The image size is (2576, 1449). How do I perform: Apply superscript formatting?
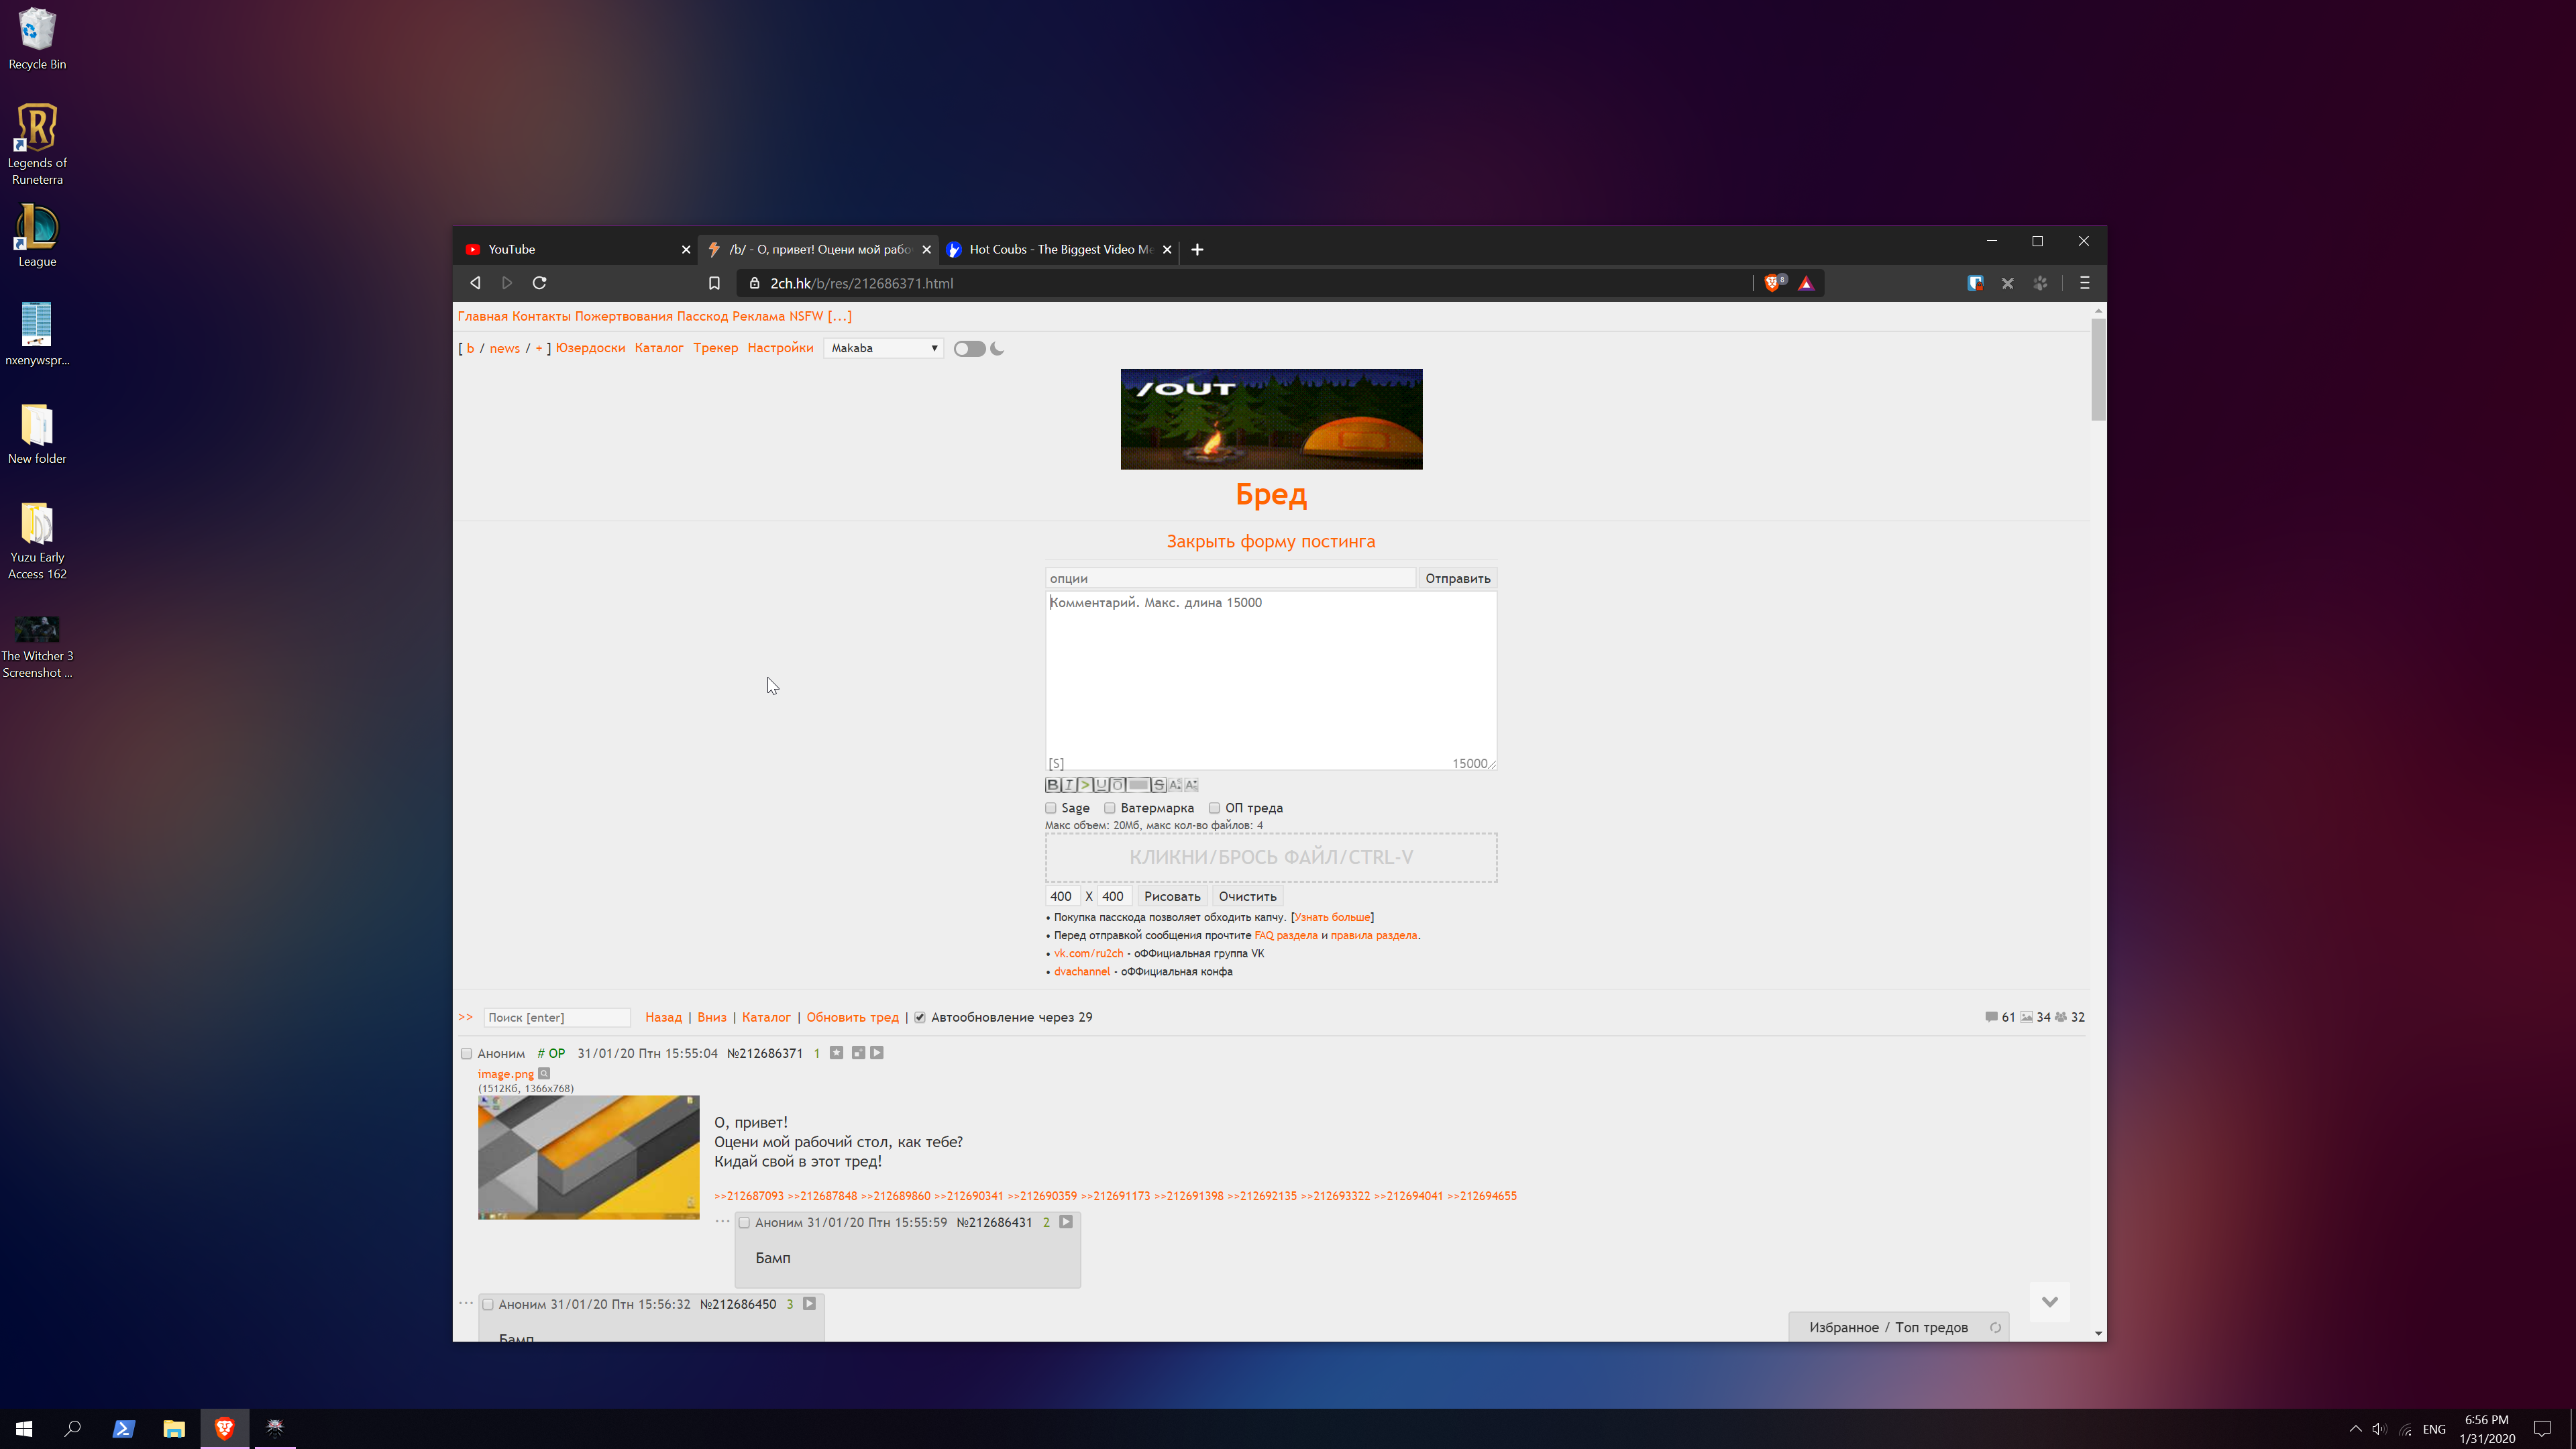[1176, 785]
